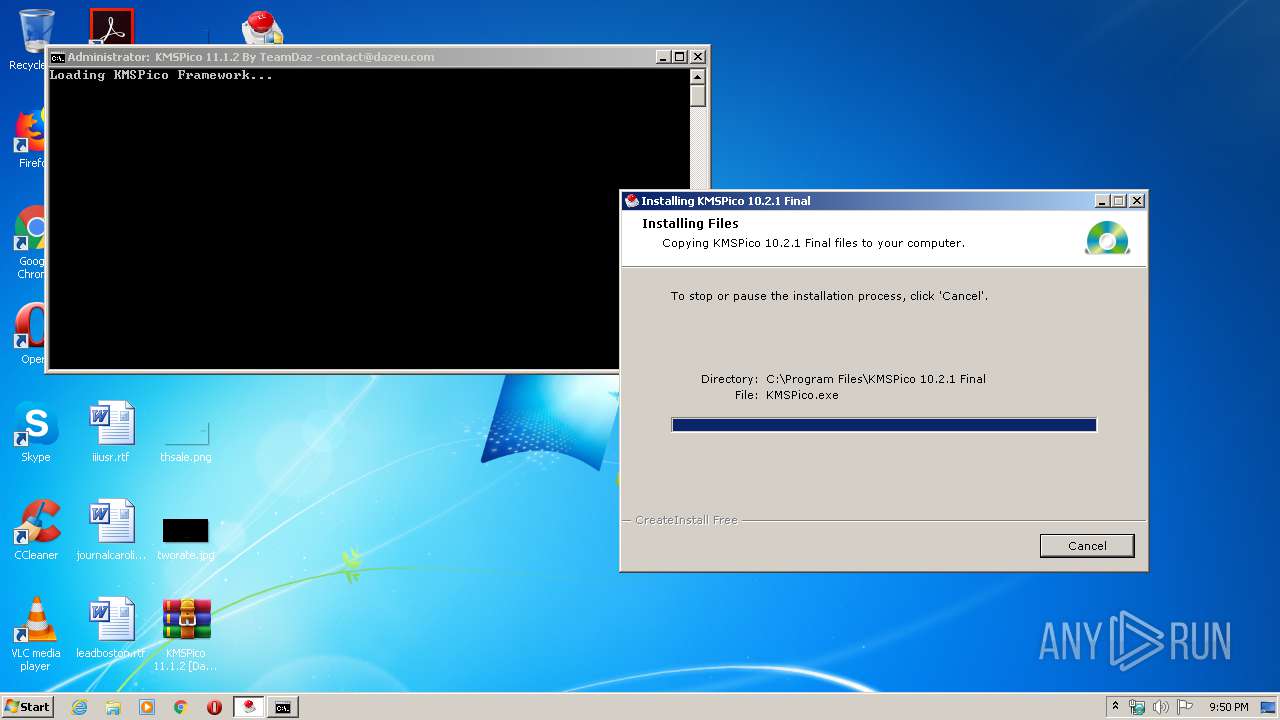Click the 9:50 PM clock

tap(1228, 707)
